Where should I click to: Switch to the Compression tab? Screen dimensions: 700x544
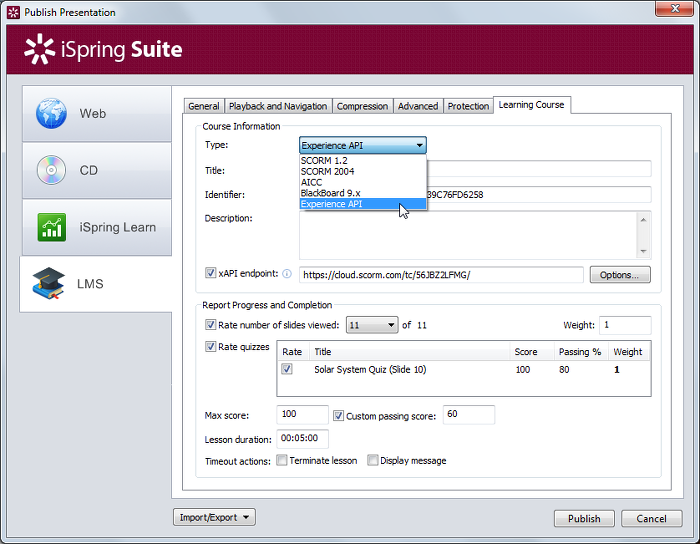362,106
